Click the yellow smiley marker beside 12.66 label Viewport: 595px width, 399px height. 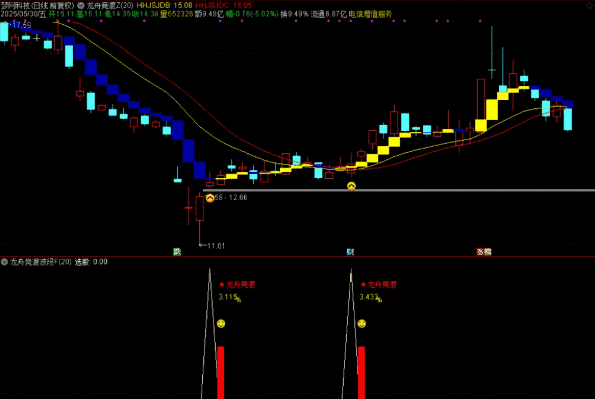(x=210, y=198)
